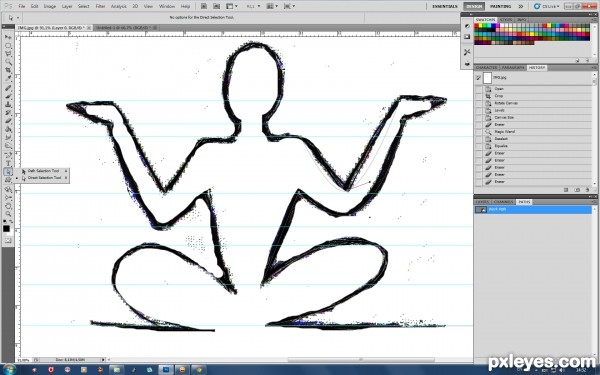Select the Lasso tool
The width and height of the screenshot is (600, 375).
point(8,54)
